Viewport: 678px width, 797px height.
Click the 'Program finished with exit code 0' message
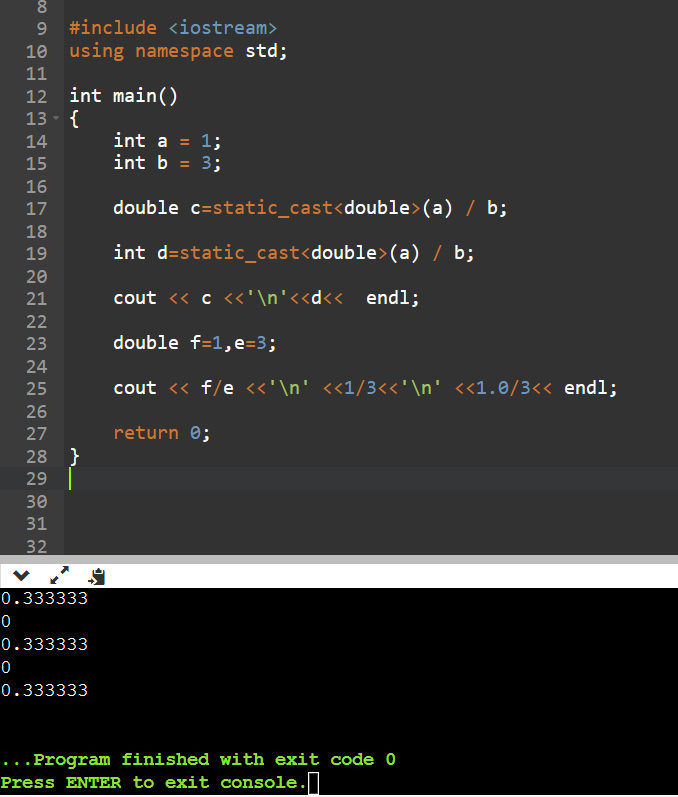[198, 760]
